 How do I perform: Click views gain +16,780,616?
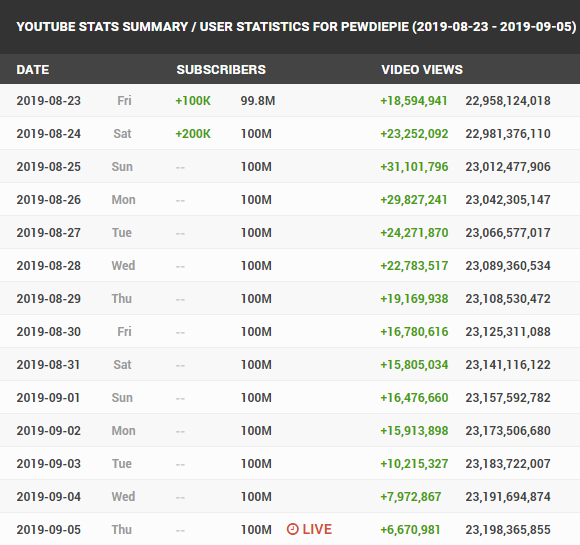click(x=414, y=331)
